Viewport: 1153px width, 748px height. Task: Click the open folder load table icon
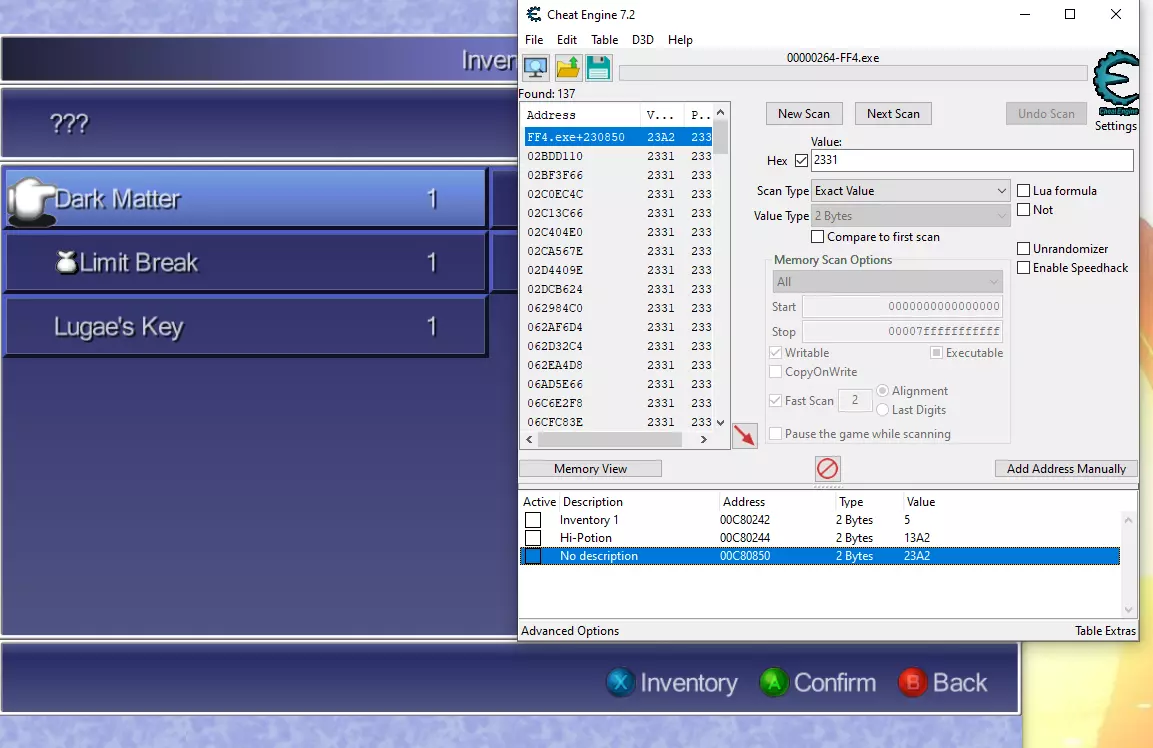568,68
